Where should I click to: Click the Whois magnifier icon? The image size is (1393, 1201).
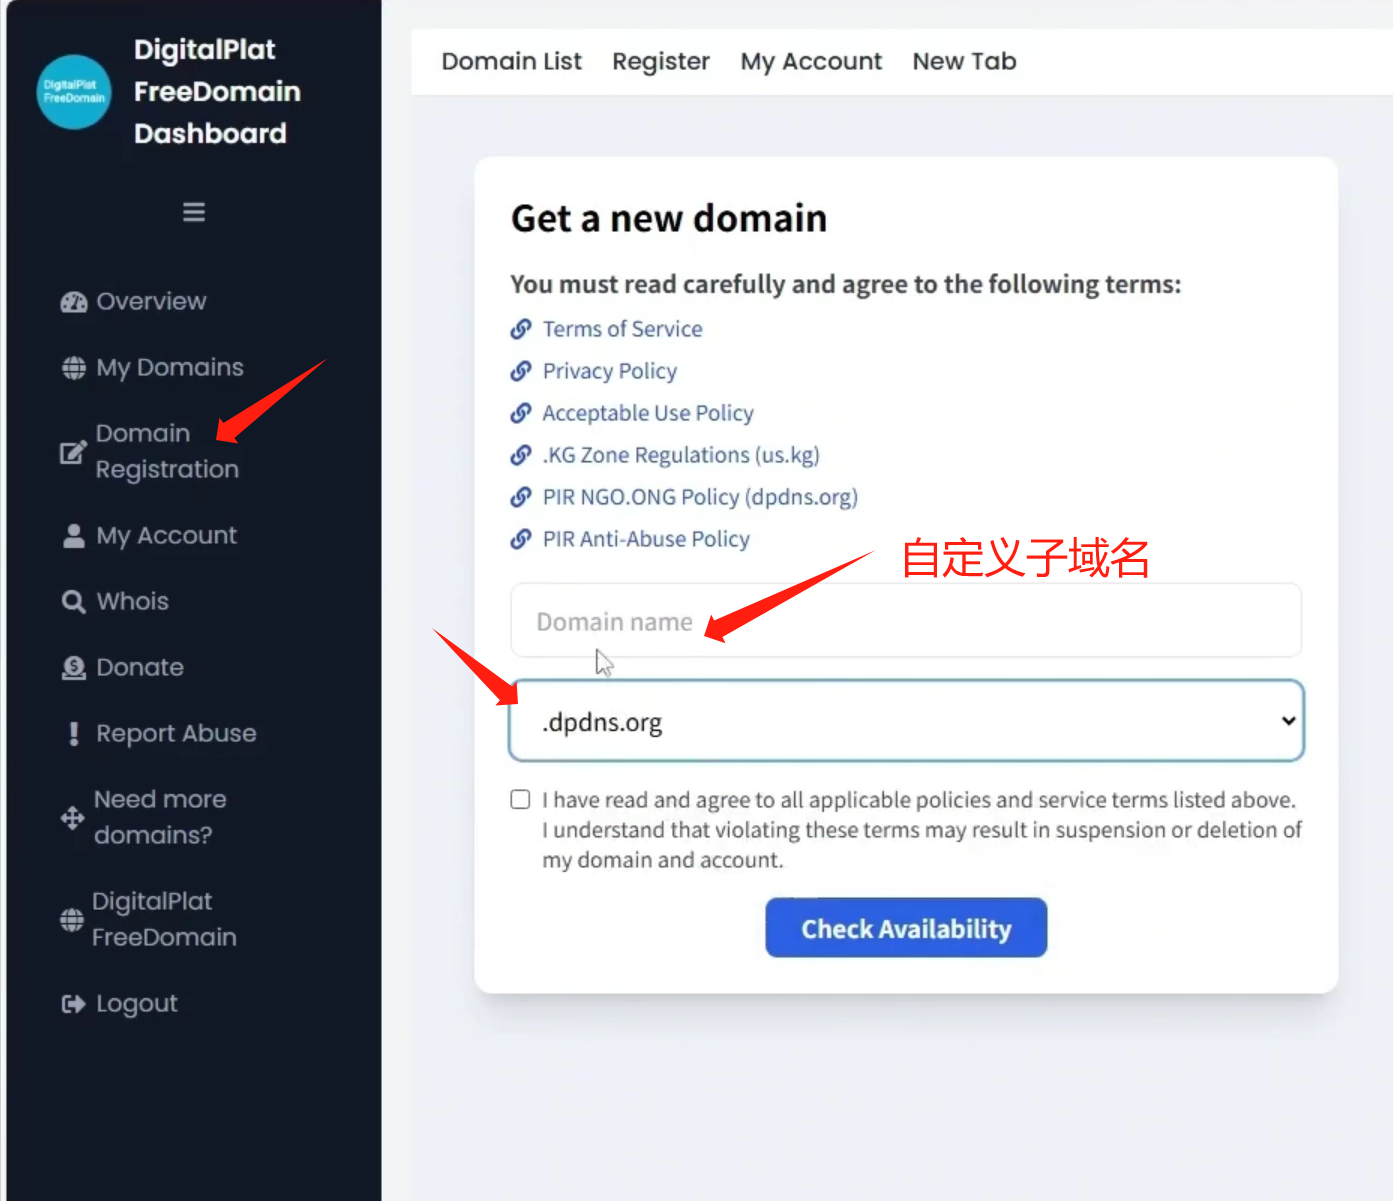click(73, 601)
